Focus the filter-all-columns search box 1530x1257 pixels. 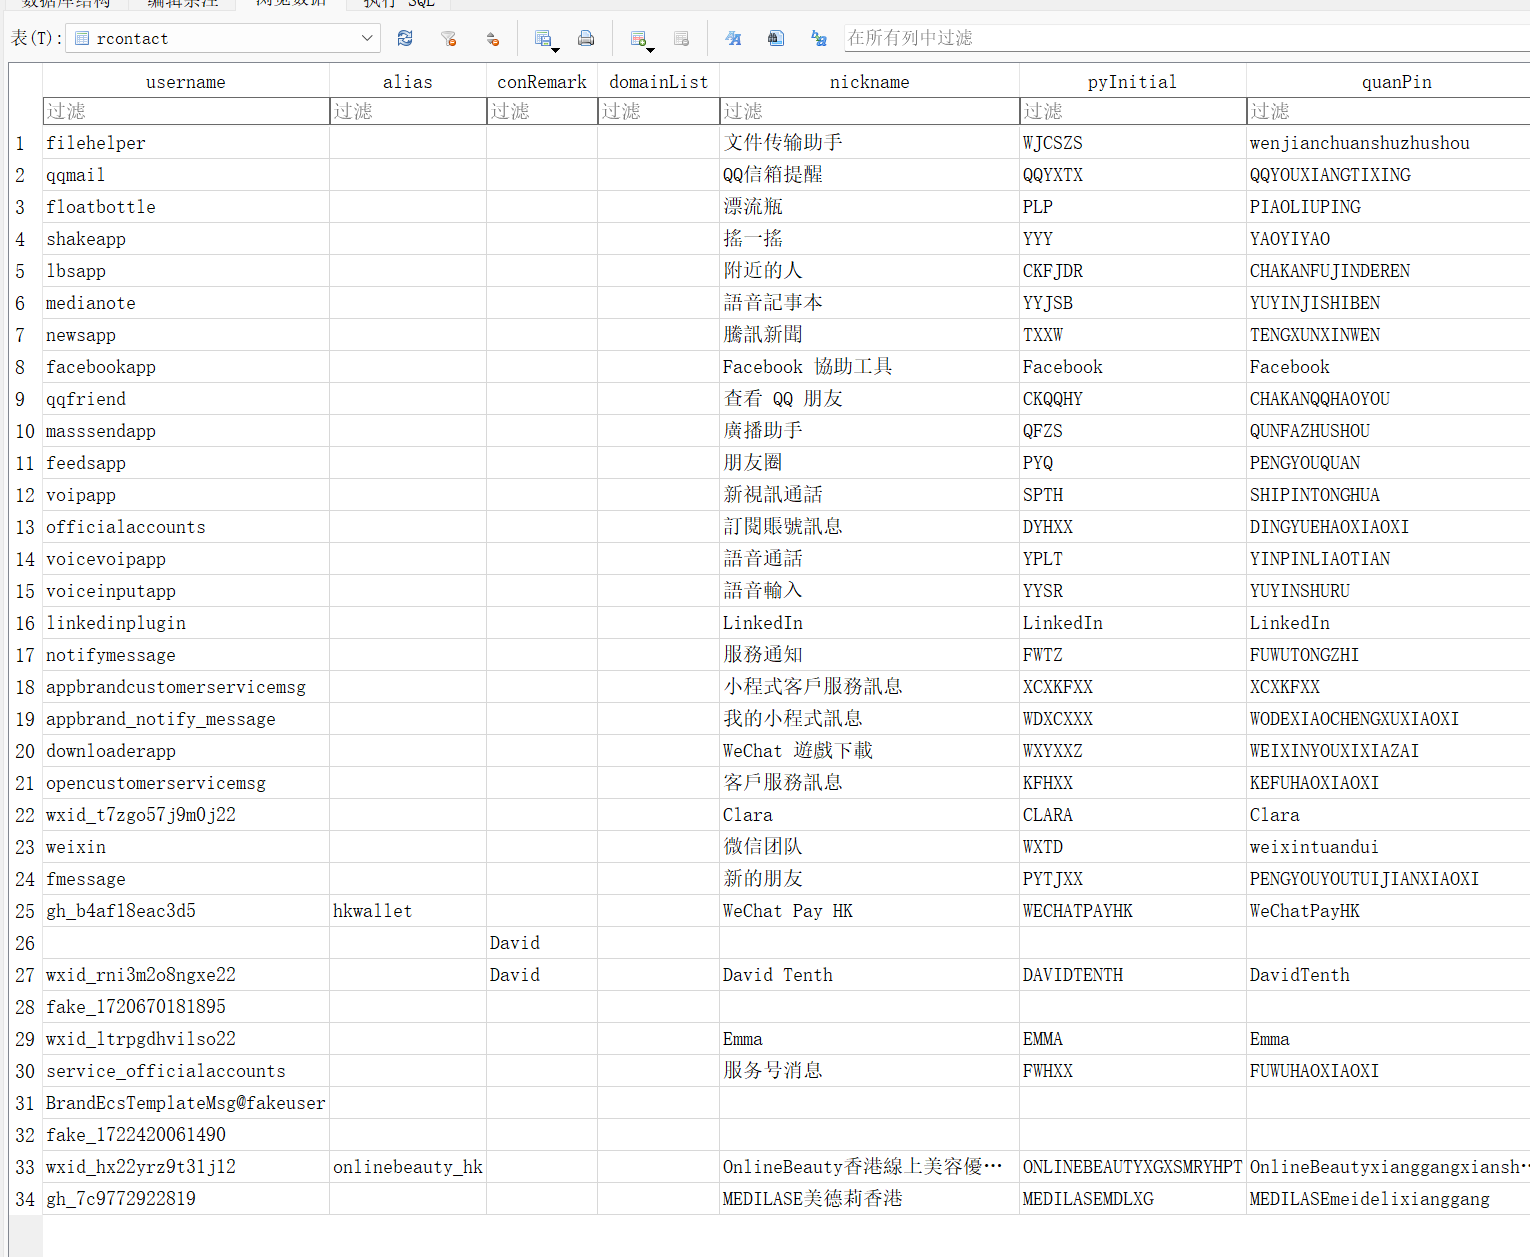1187,38
